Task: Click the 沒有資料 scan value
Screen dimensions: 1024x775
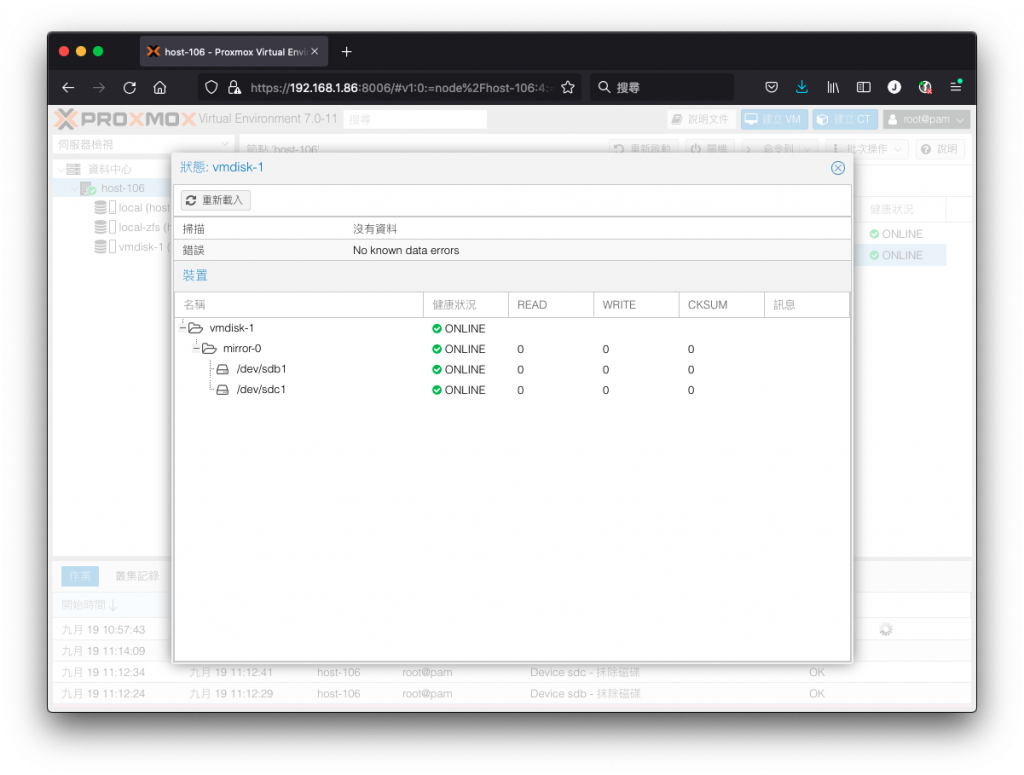Action: (x=375, y=229)
